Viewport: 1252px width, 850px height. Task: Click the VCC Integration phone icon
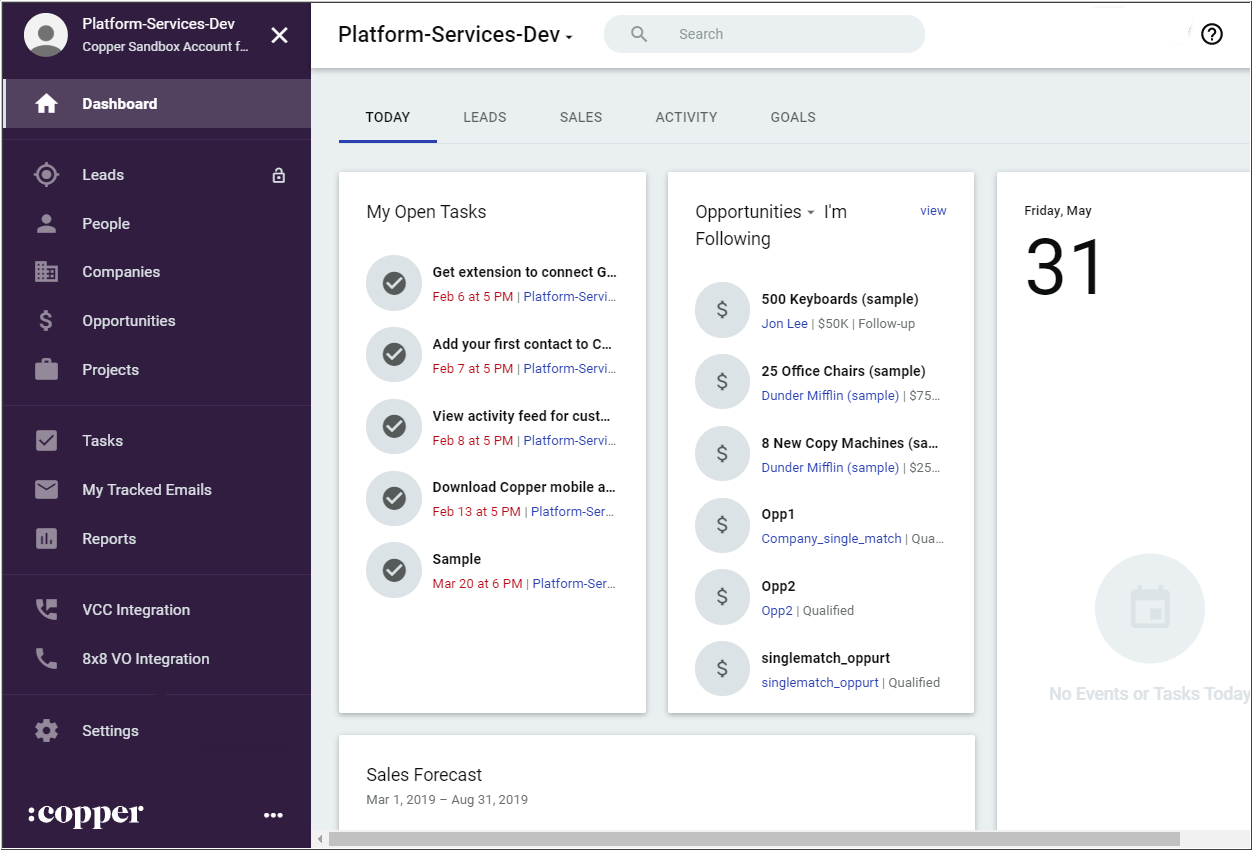pos(46,610)
